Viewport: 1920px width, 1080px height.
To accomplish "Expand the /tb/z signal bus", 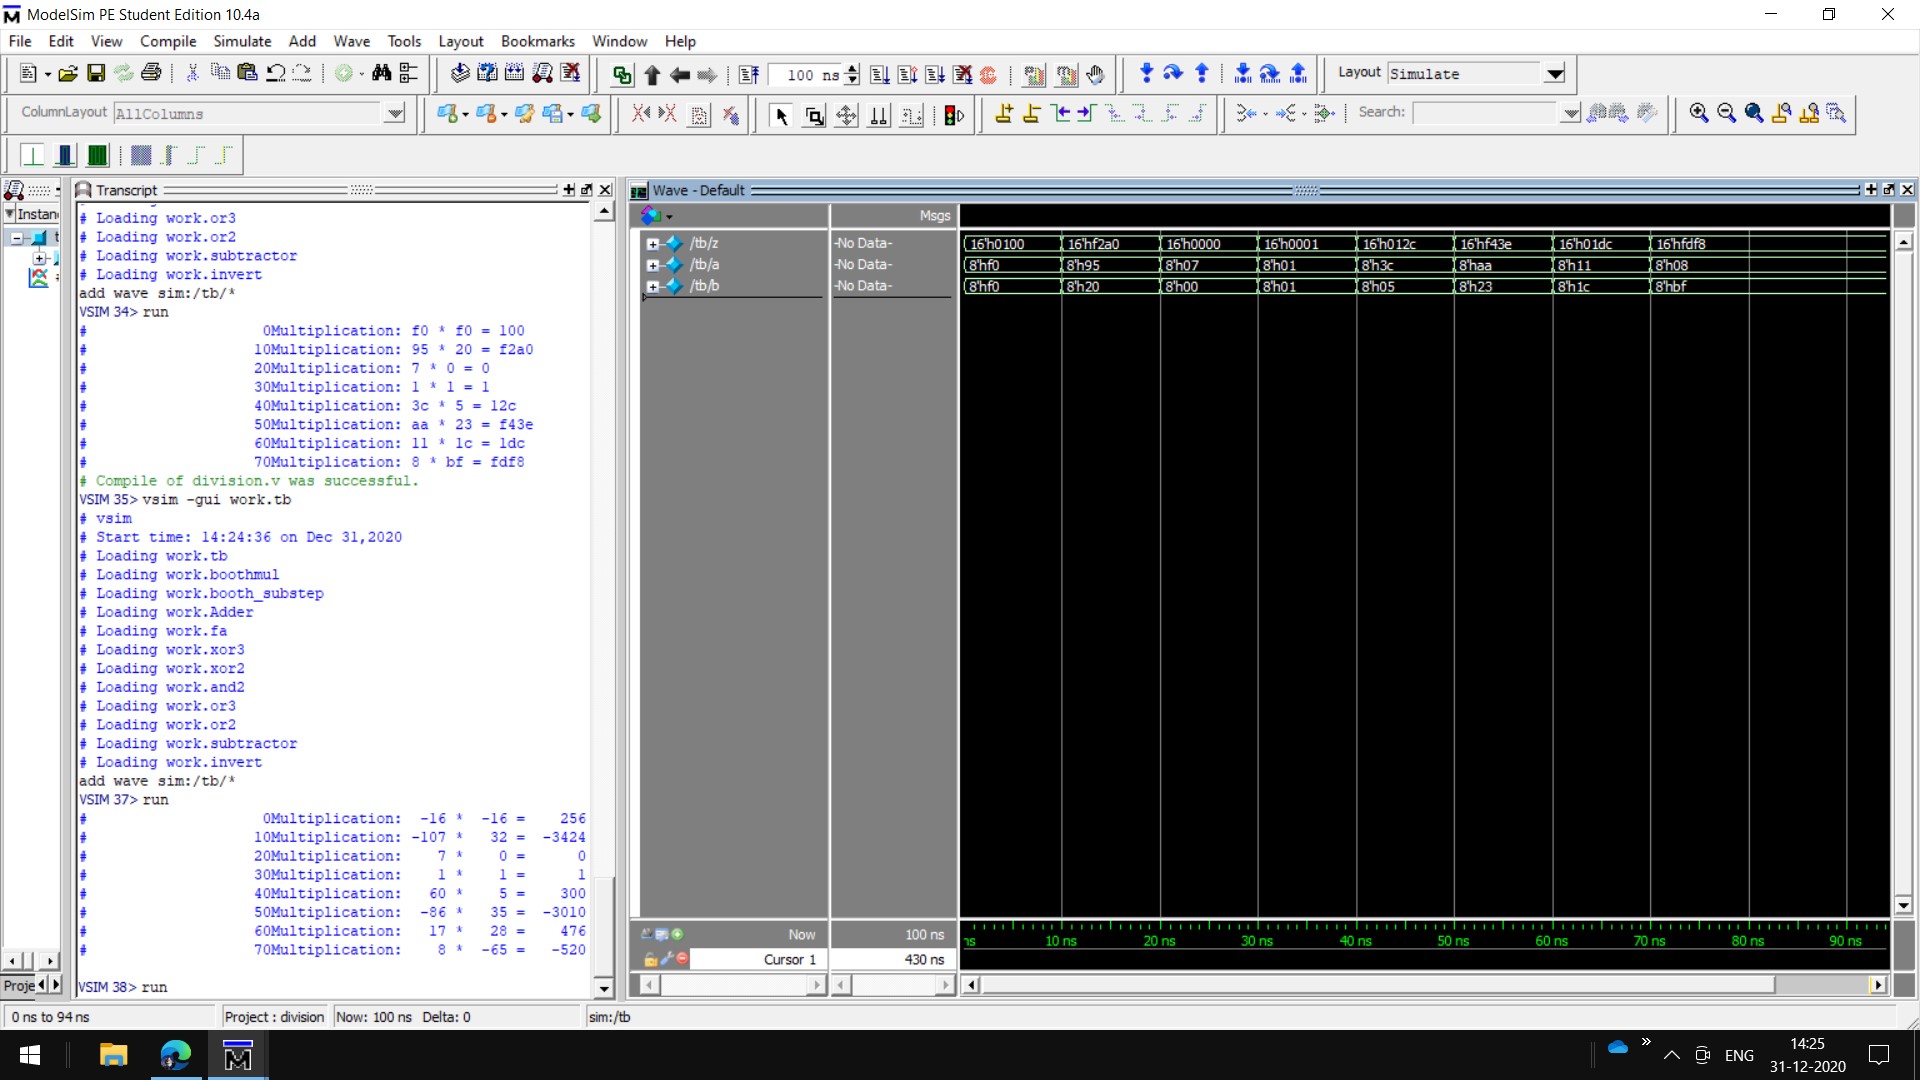I will point(653,244).
